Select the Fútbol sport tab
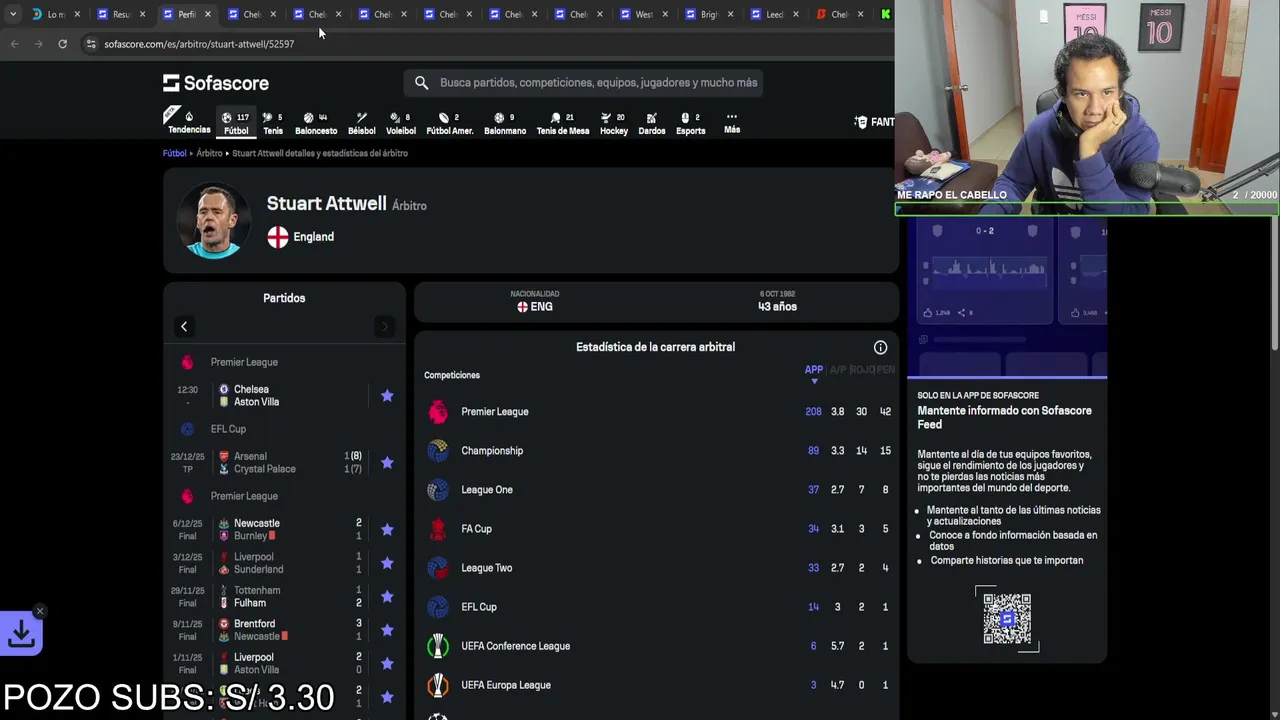The image size is (1280, 720). 236,123
